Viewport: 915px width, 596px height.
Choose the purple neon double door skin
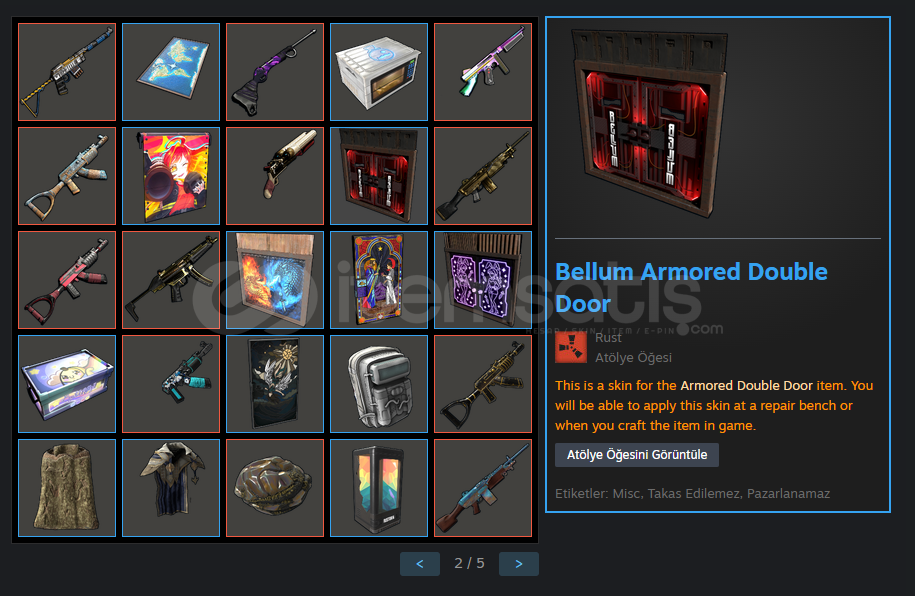483,280
